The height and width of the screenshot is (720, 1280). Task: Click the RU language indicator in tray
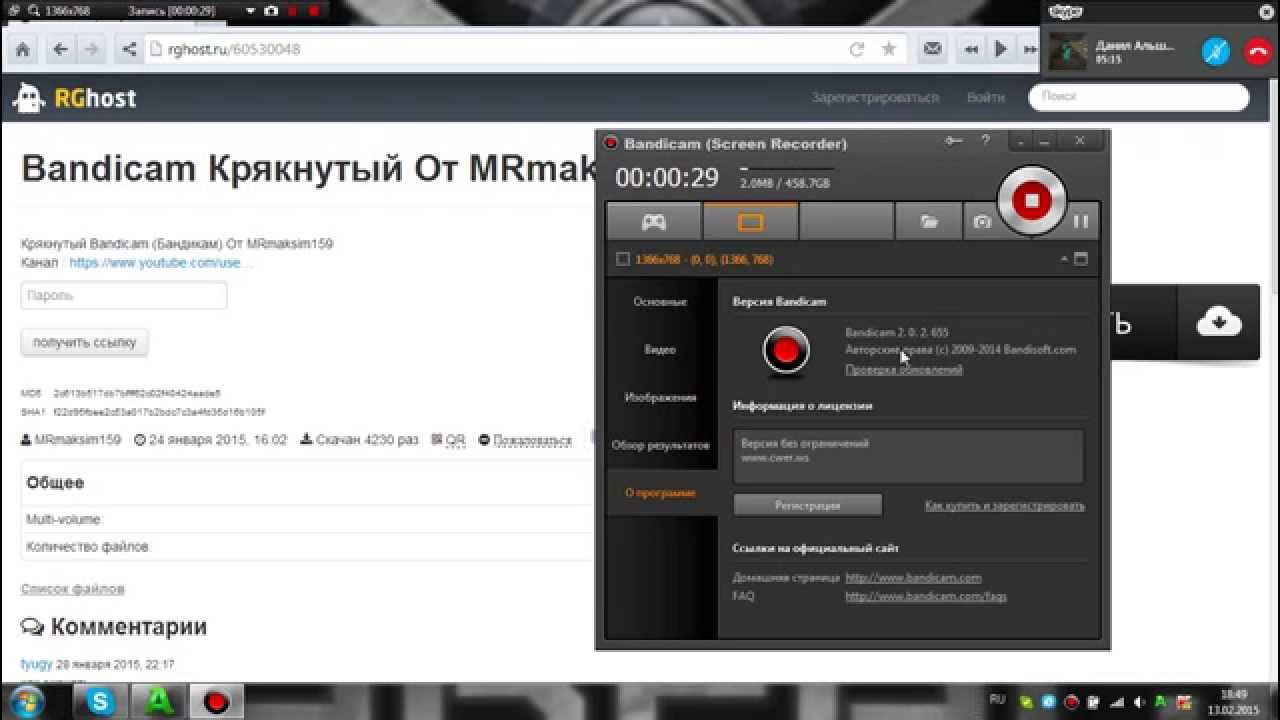[x=997, y=699]
